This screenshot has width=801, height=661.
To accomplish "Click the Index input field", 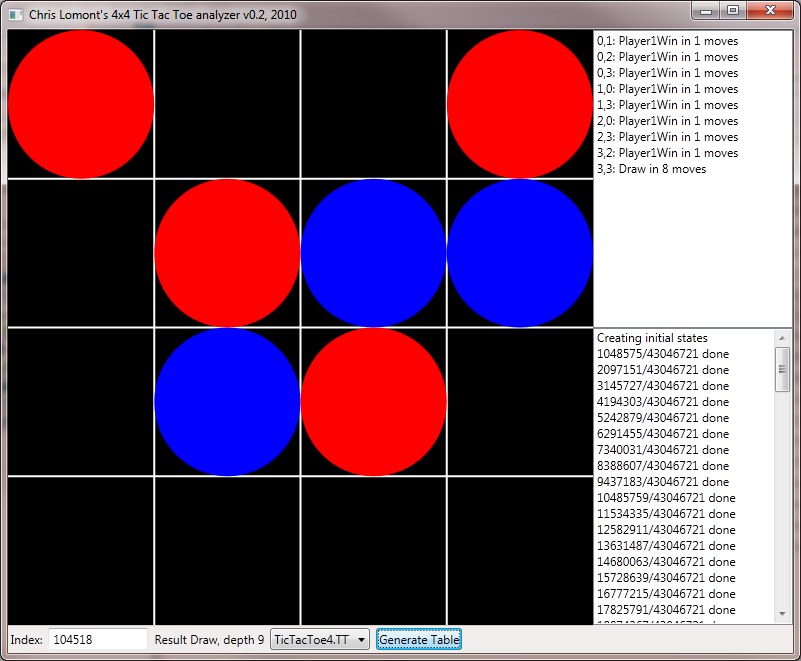I will click(x=98, y=640).
